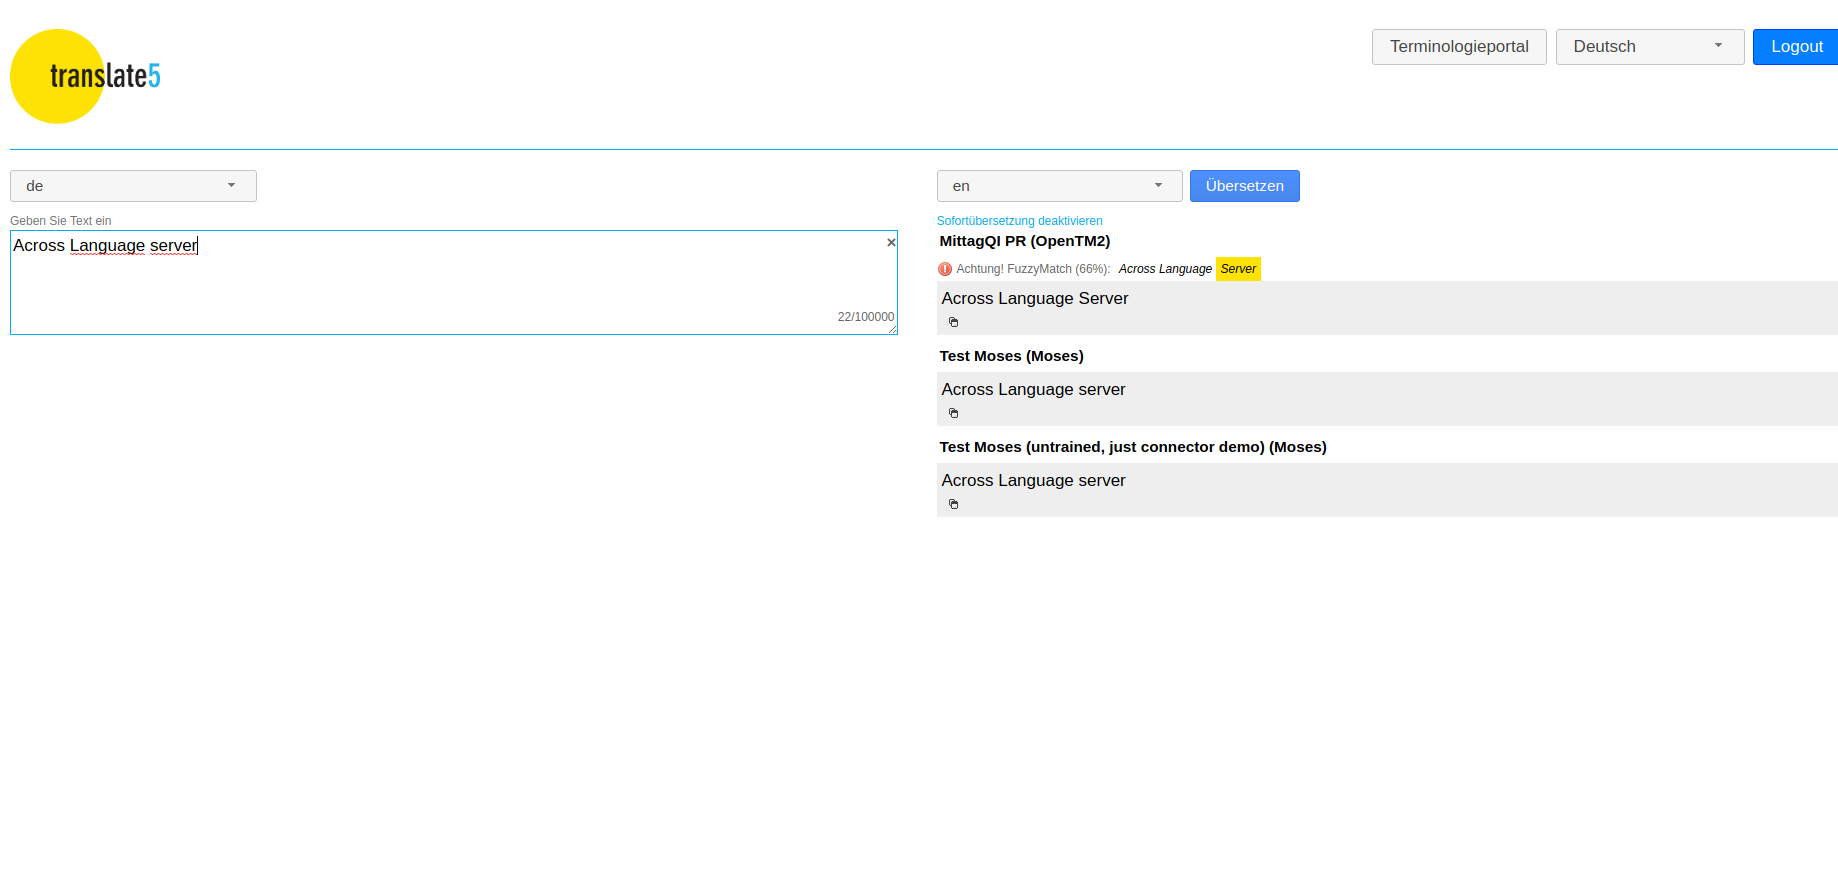Expand the Deutsch interface language menu
The height and width of the screenshot is (889, 1838).
click(x=1650, y=47)
